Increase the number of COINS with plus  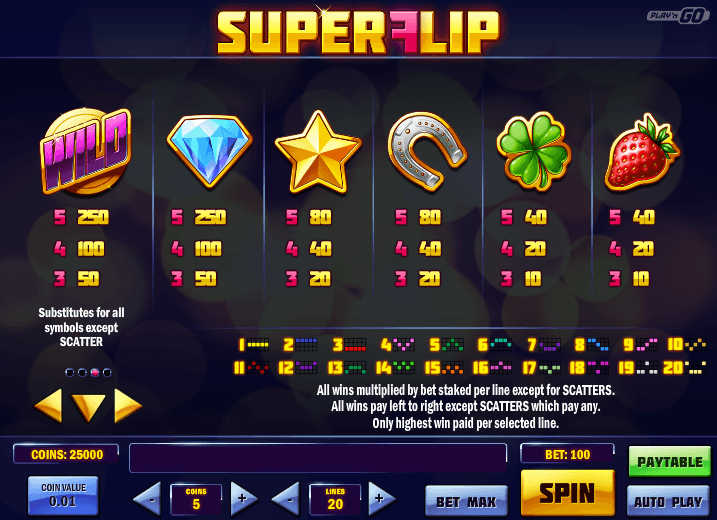pos(243,499)
